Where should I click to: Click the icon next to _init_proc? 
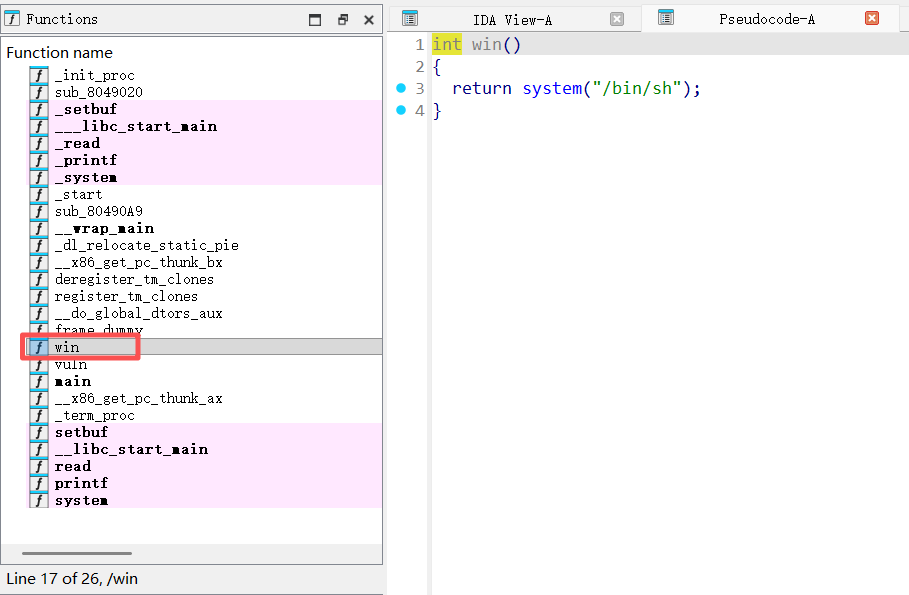pos(38,76)
